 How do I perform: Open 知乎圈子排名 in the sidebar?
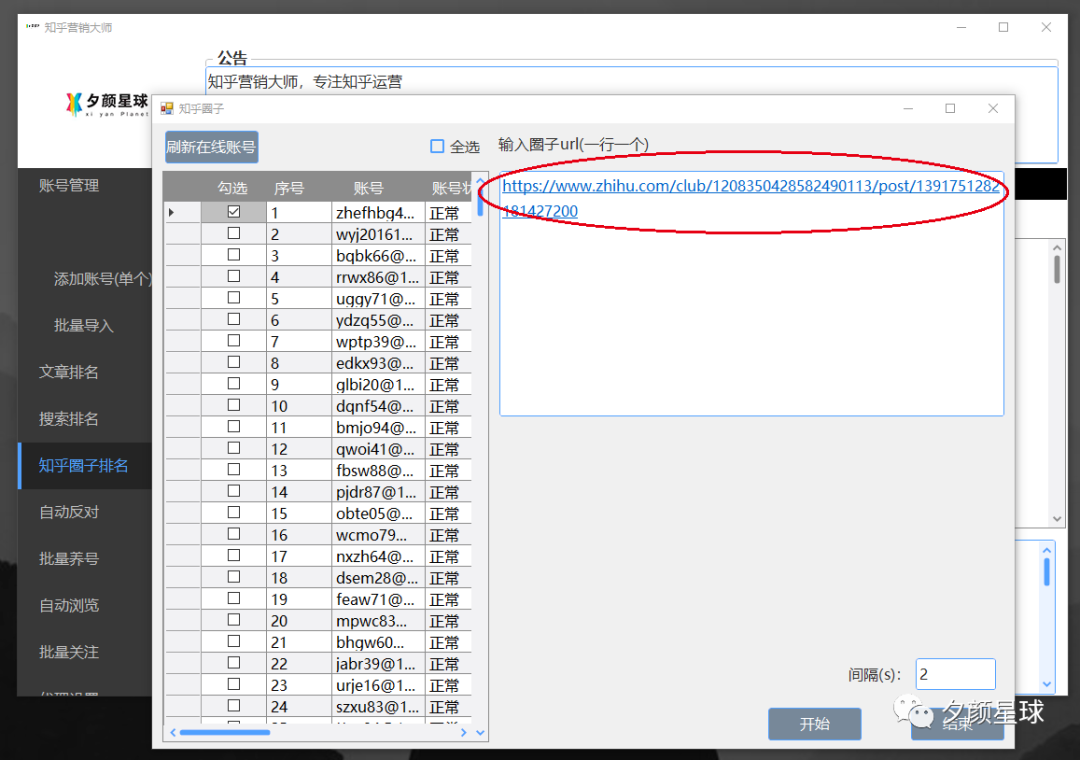coord(83,466)
